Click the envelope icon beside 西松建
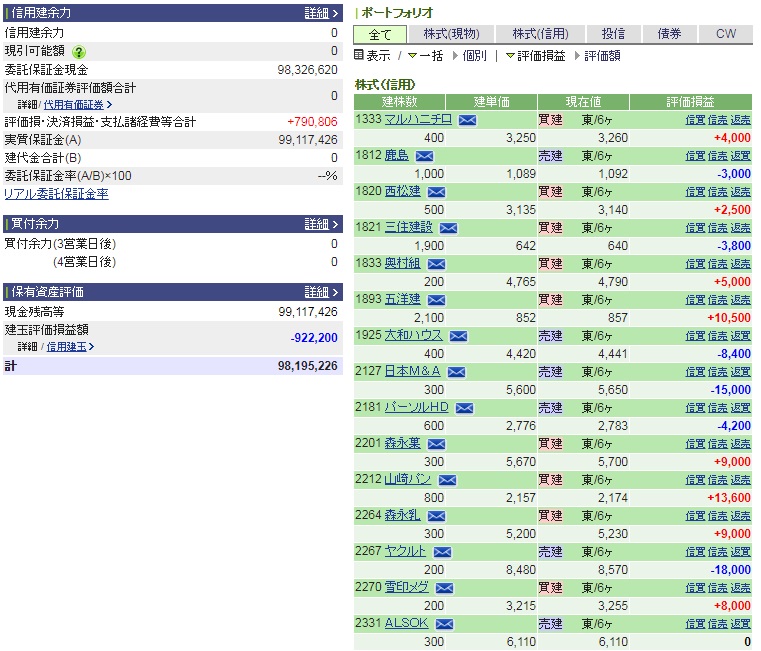 coord(436,192)
